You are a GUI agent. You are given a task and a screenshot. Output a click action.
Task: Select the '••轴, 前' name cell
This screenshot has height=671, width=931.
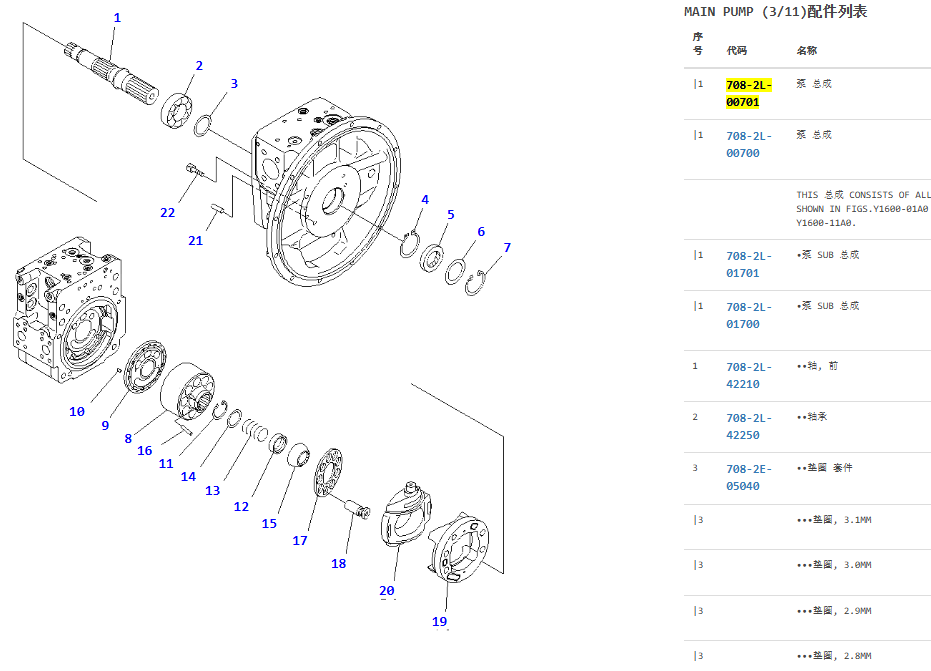point(817,366)
